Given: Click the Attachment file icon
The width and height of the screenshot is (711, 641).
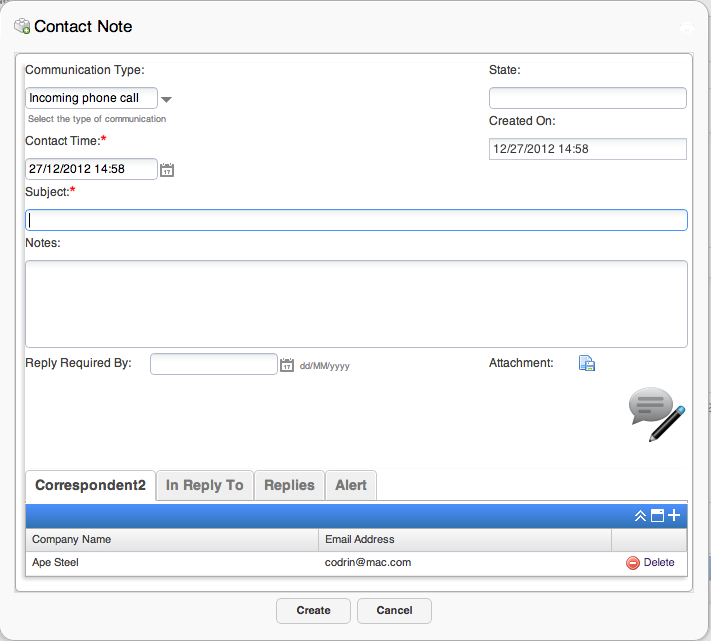Looking at the screenshot, I should (x=587, y=363).
